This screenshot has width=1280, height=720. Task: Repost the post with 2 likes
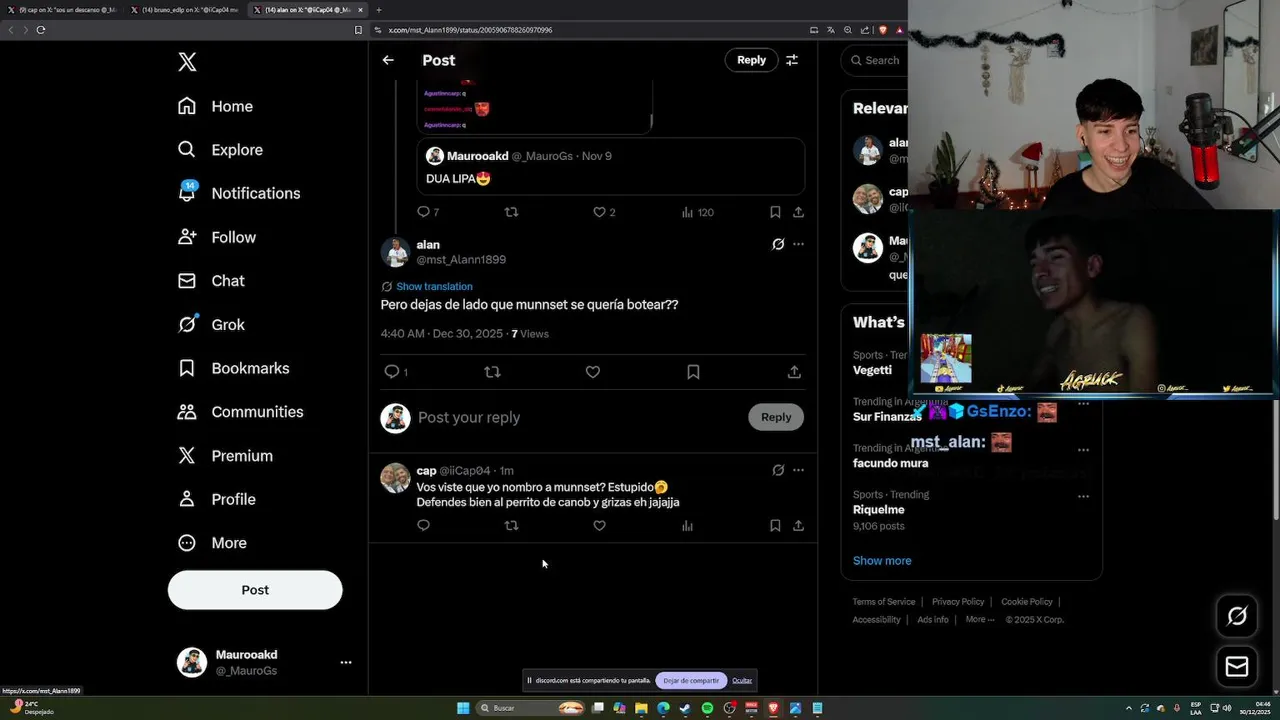point(512,212)
